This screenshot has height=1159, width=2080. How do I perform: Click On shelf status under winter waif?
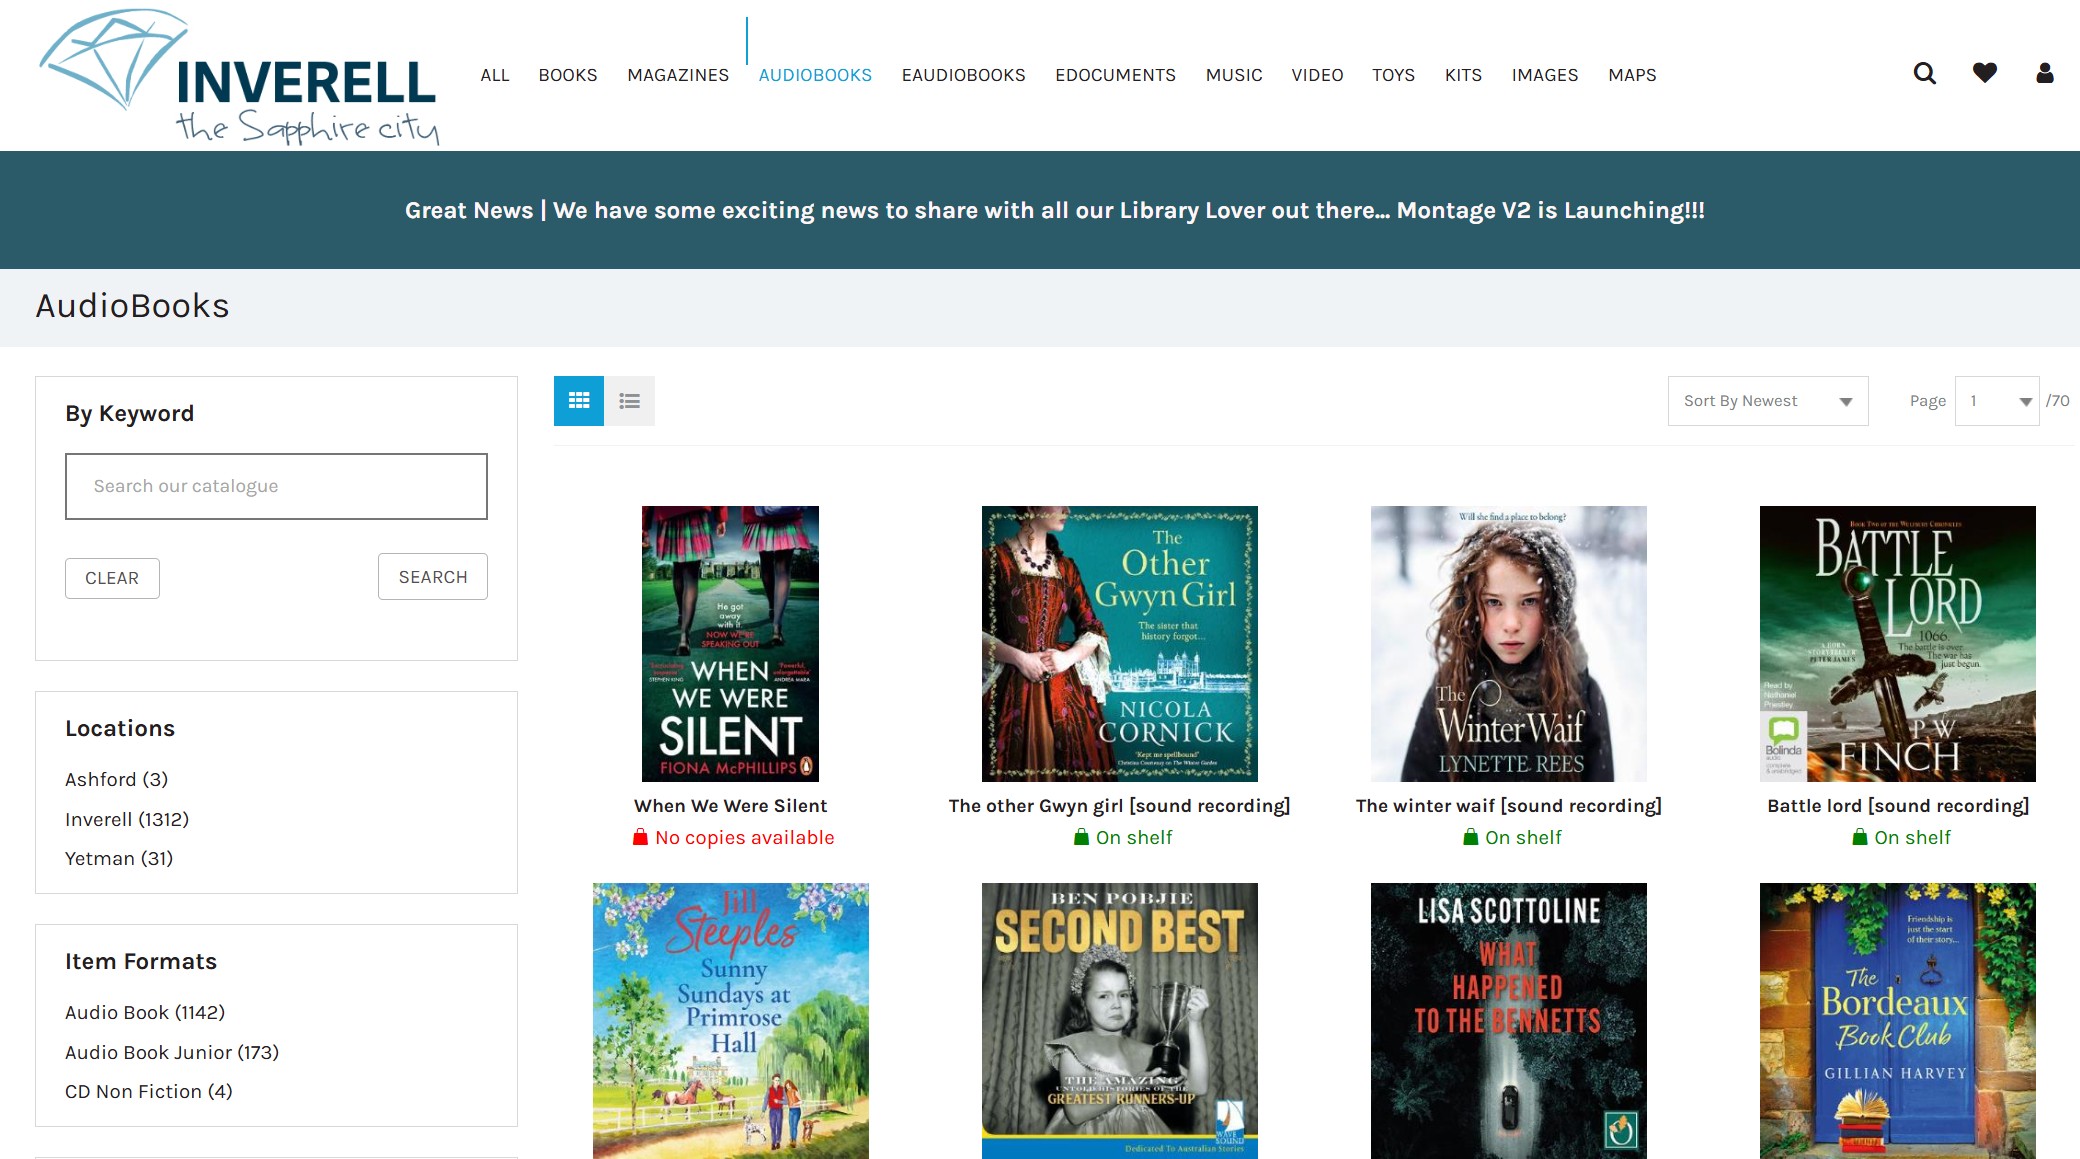(x=1511, y=838)
